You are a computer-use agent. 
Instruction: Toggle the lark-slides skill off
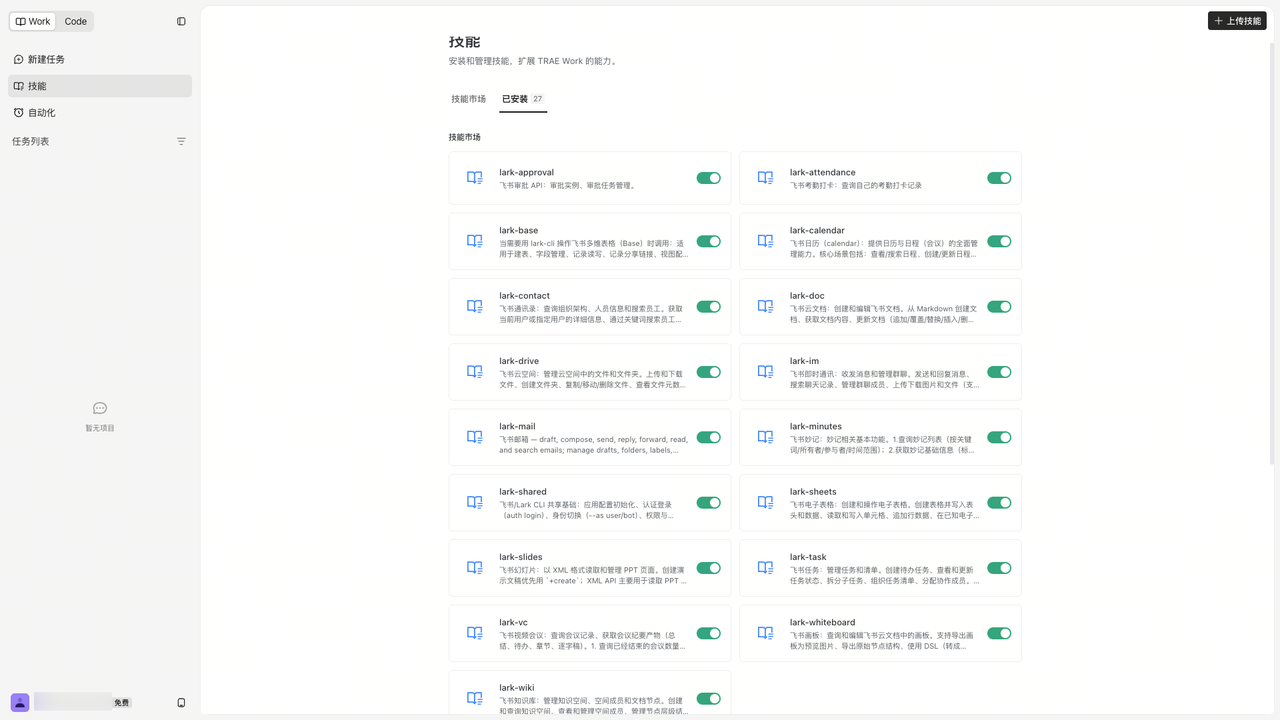(x=709, y=568)
